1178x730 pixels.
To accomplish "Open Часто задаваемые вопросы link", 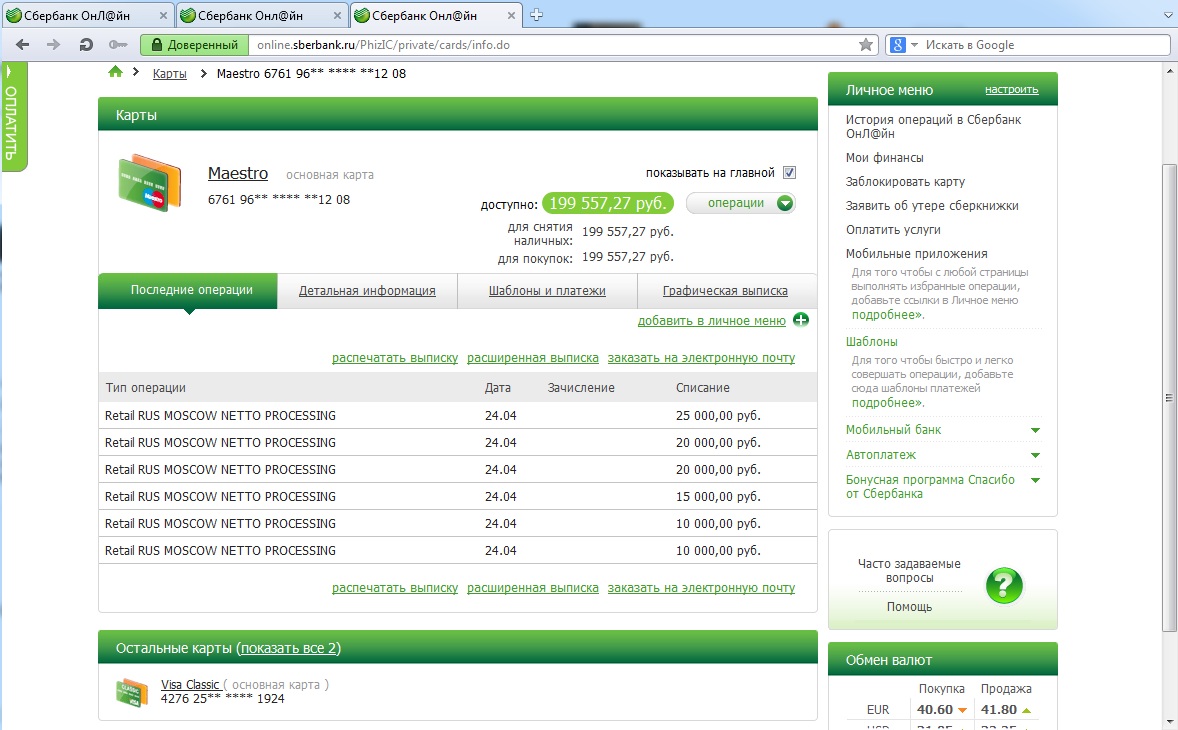I will click(909, 571).
